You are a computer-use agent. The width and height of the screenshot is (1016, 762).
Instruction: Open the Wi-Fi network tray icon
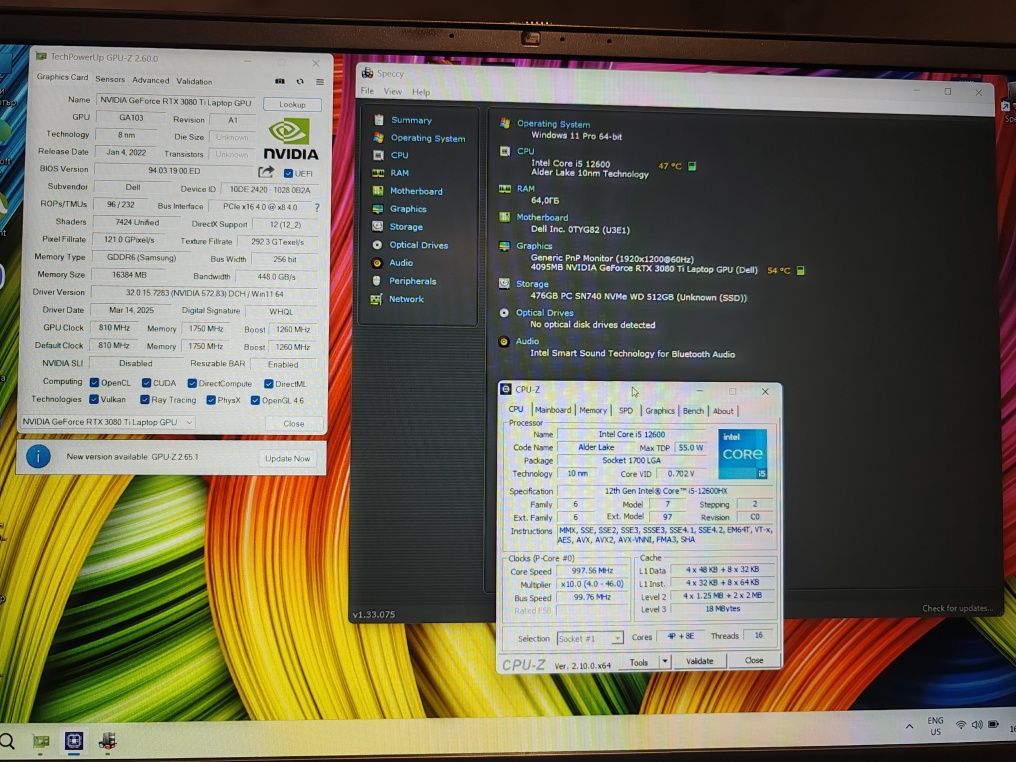(961, 726)
